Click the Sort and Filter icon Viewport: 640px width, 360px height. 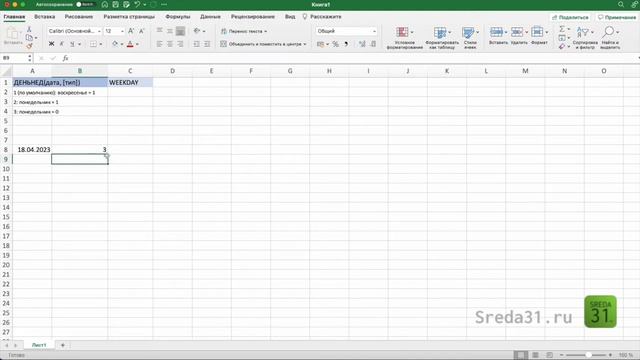coord(582,32)
